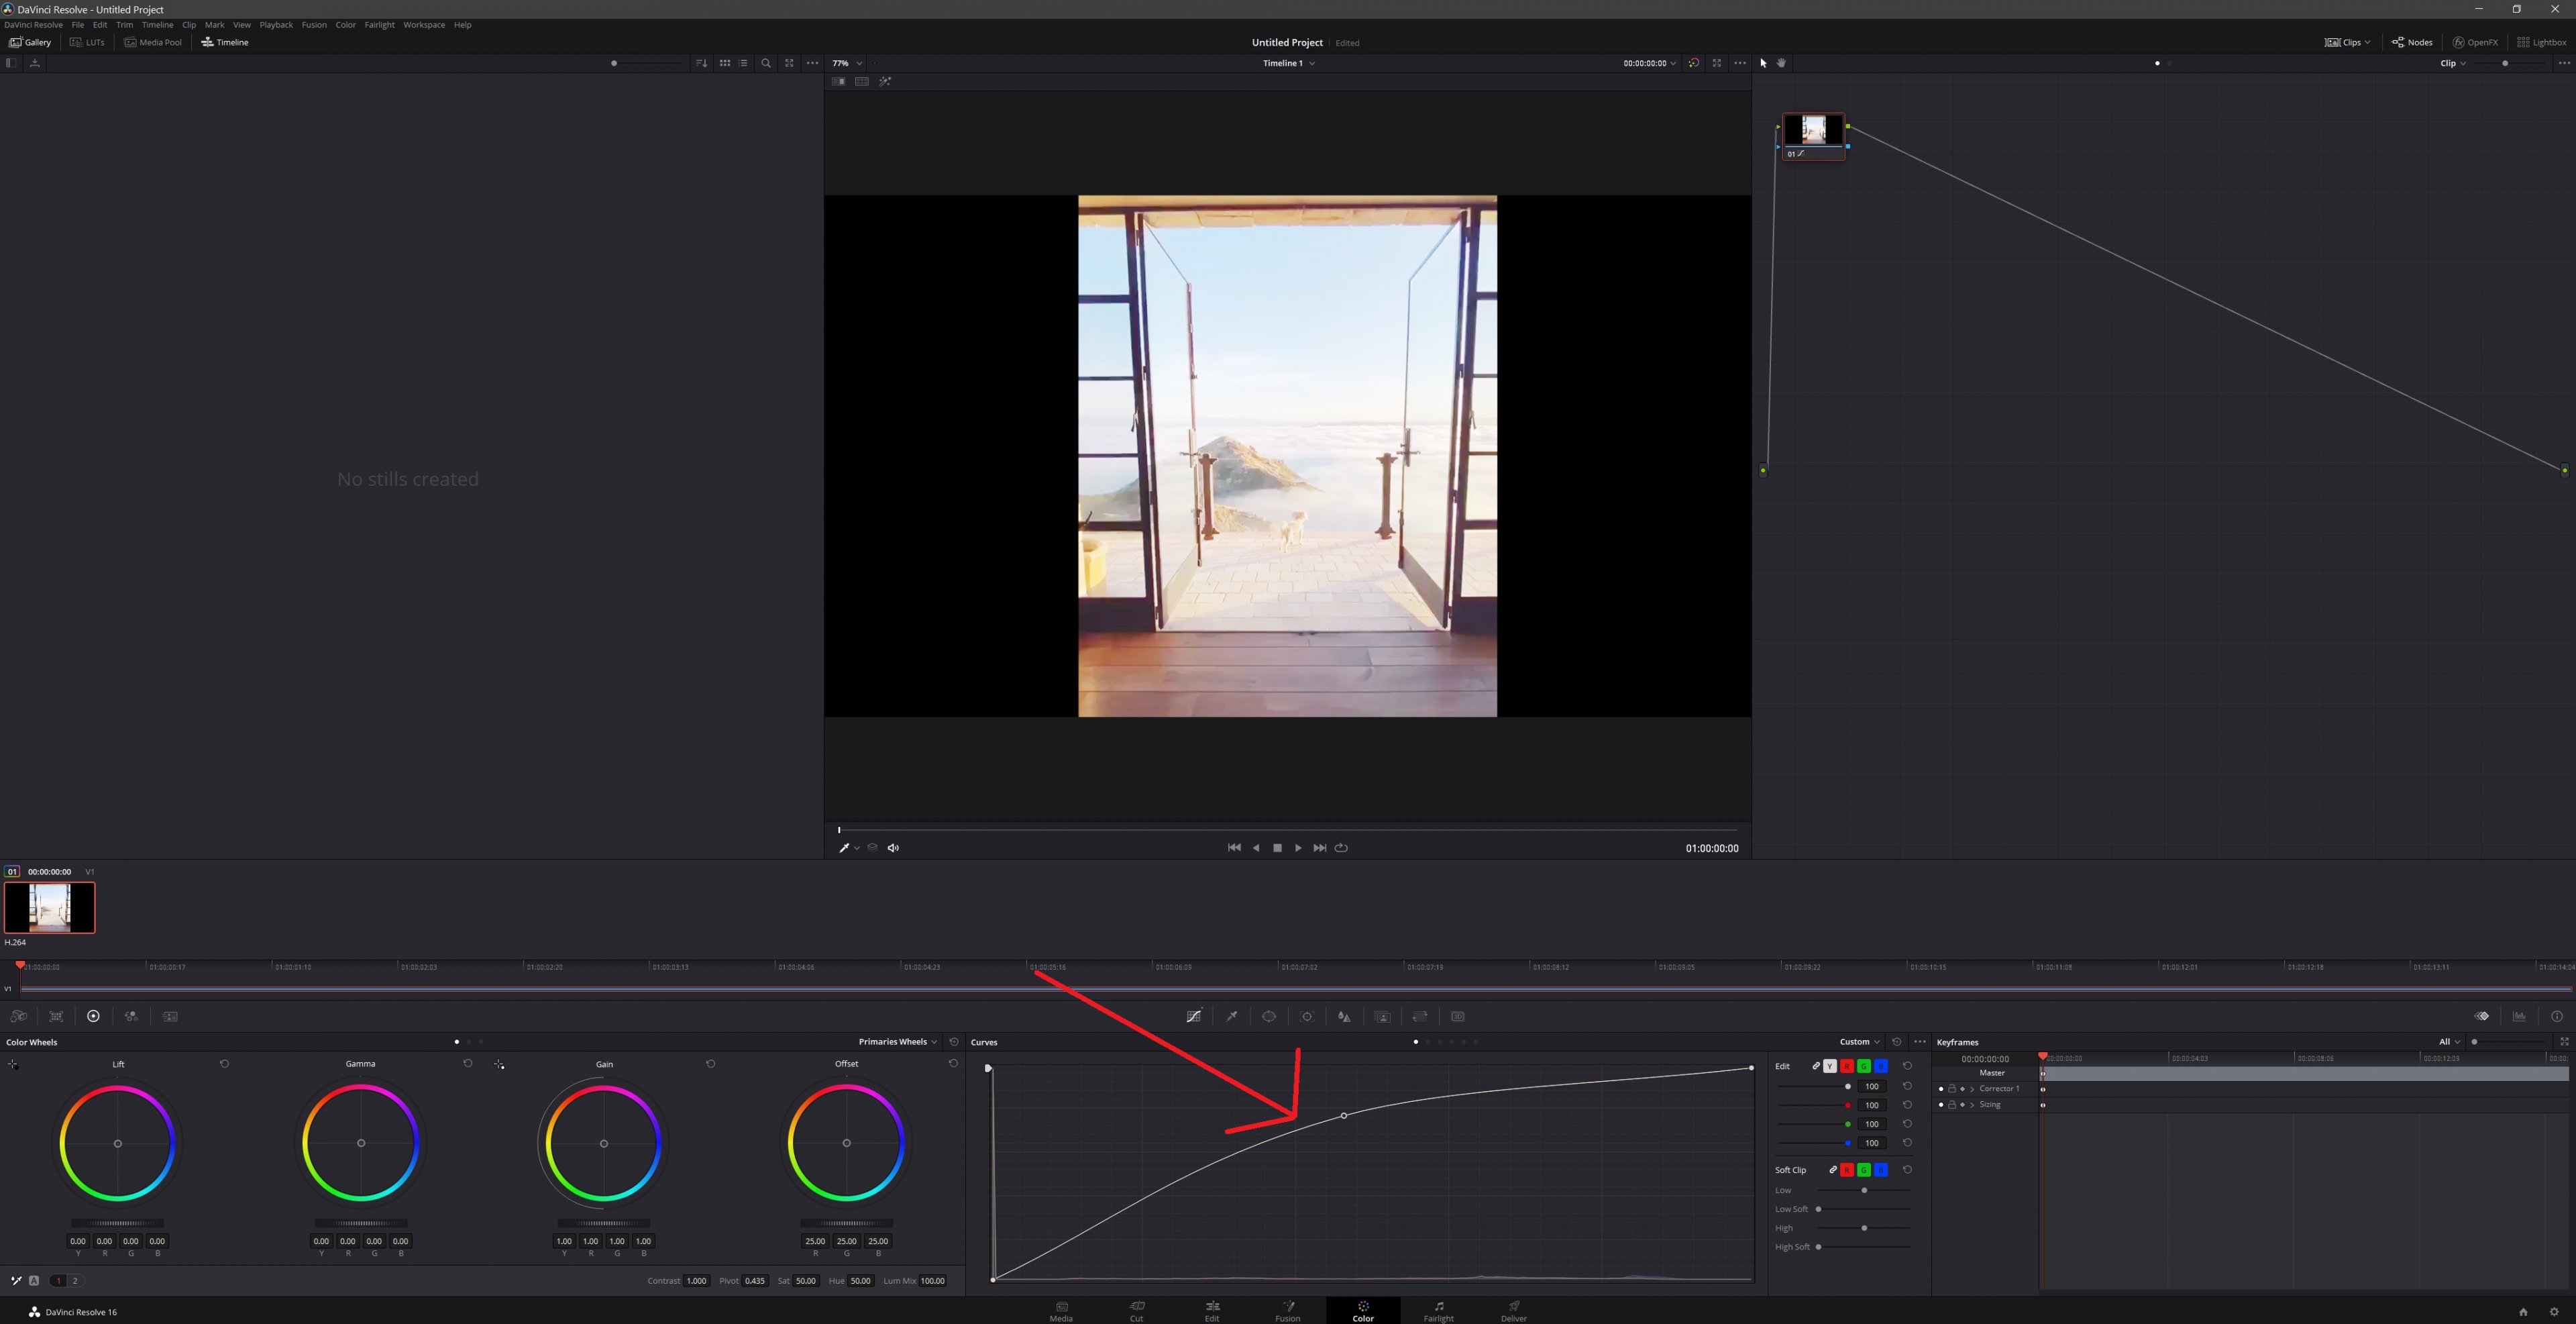Toggle the Nodes panel button
Image resolution: width=2576 pixels, height=1324 pixels.
point(2412,42)
